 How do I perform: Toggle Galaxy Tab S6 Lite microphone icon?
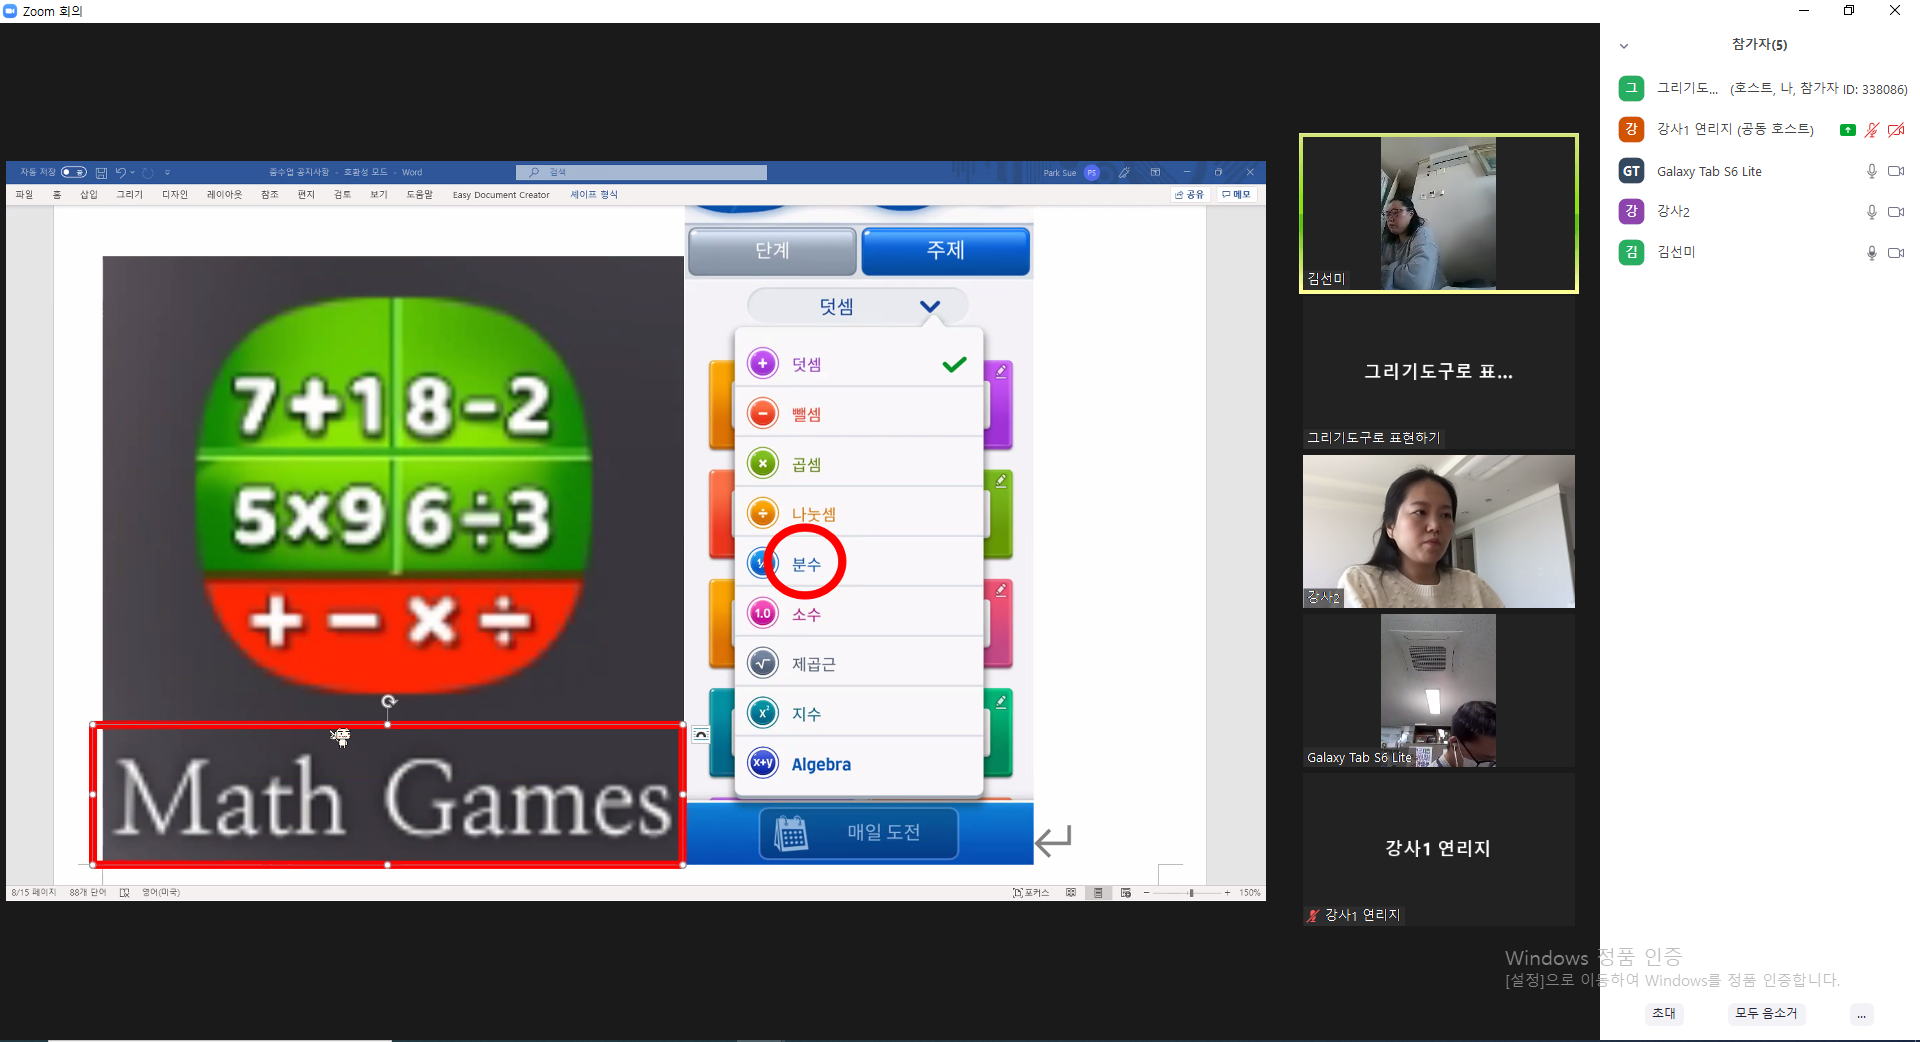click(1872, 171)
